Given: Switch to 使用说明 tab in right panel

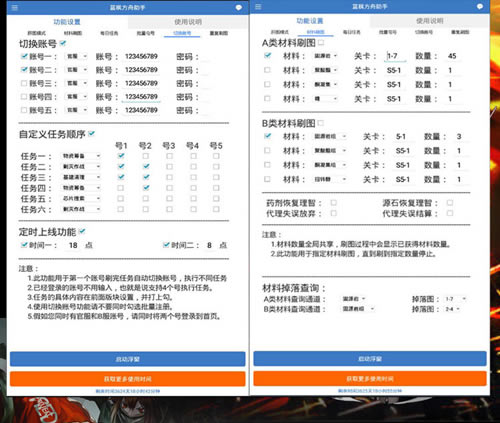Looking at the screenshot, I should pos(430,21).
